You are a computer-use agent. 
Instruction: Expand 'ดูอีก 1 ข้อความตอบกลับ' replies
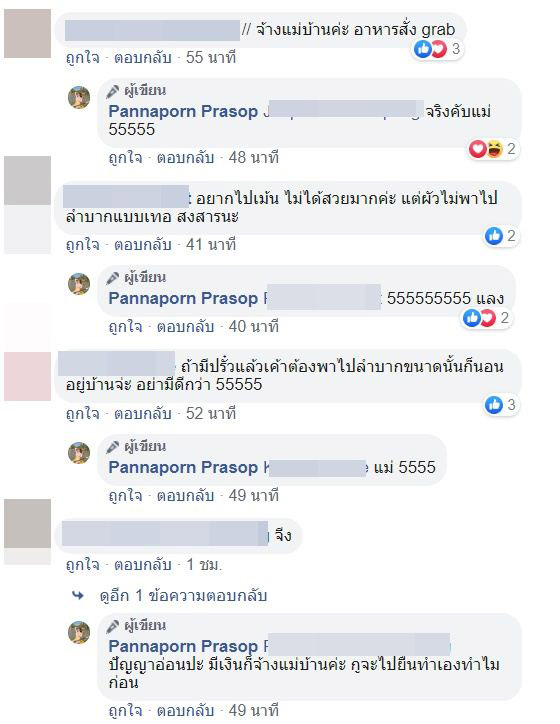click(183, 596)
